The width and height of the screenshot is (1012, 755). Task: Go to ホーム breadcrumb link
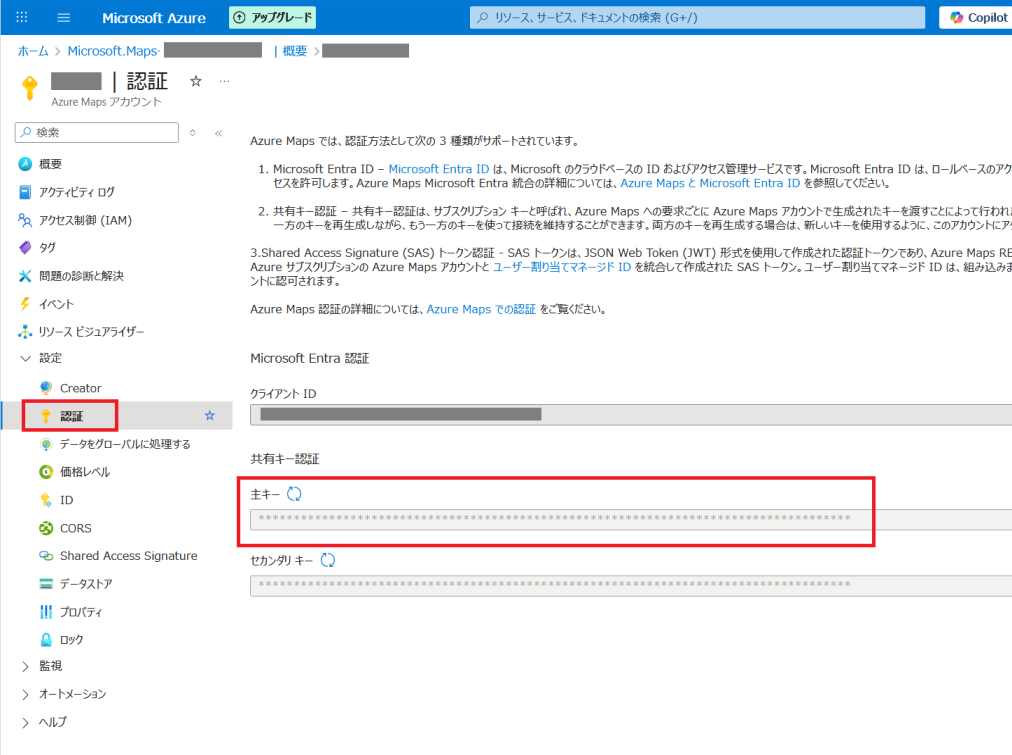click(33, 51)
